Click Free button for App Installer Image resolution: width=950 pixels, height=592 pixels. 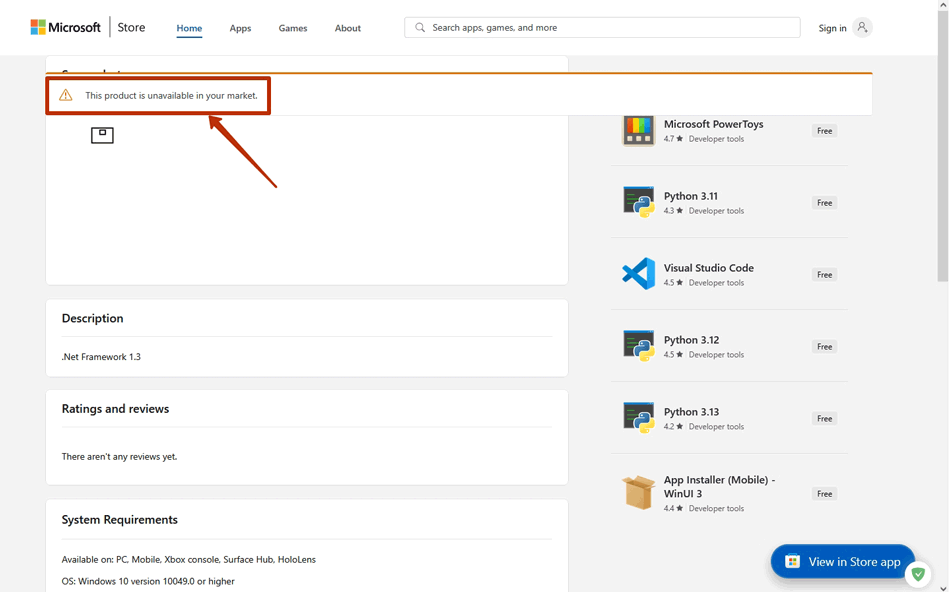click(824, 494)
